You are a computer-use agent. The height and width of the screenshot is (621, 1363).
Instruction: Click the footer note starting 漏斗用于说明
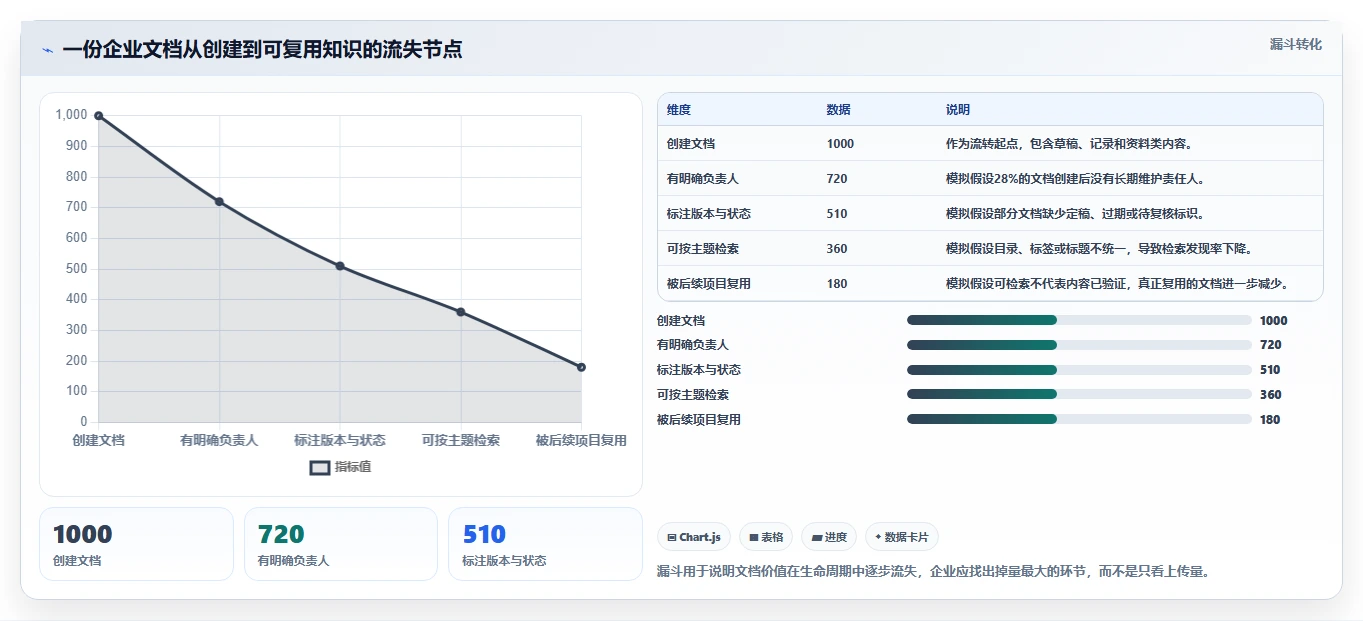[933, 572]
